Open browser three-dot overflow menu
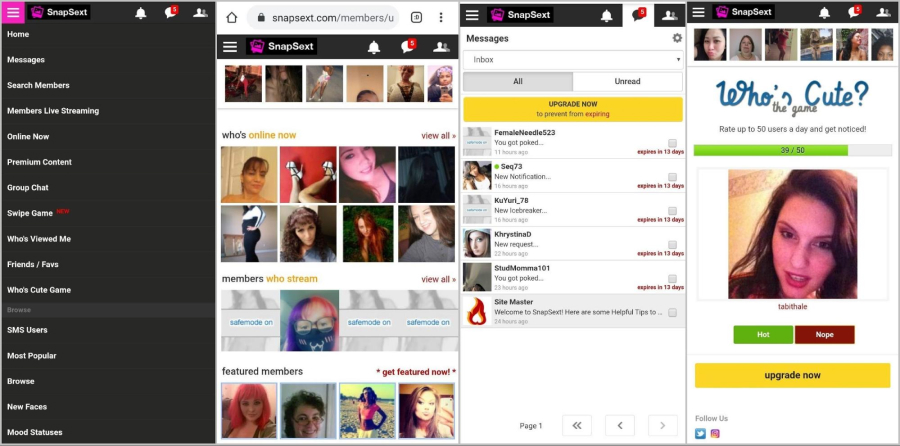Image resolution: width=900 pixels, height=446 pixels. coord(441,17)
